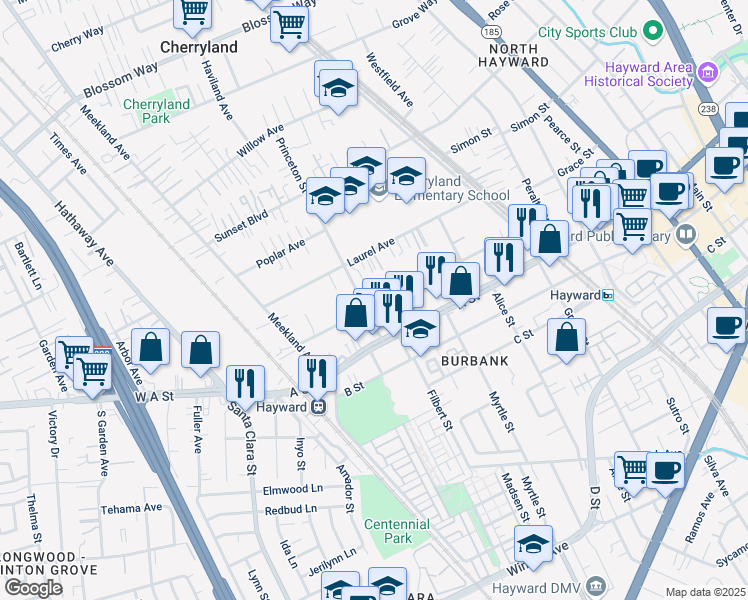Select the Tehama Ave street label

pos(131,509)
